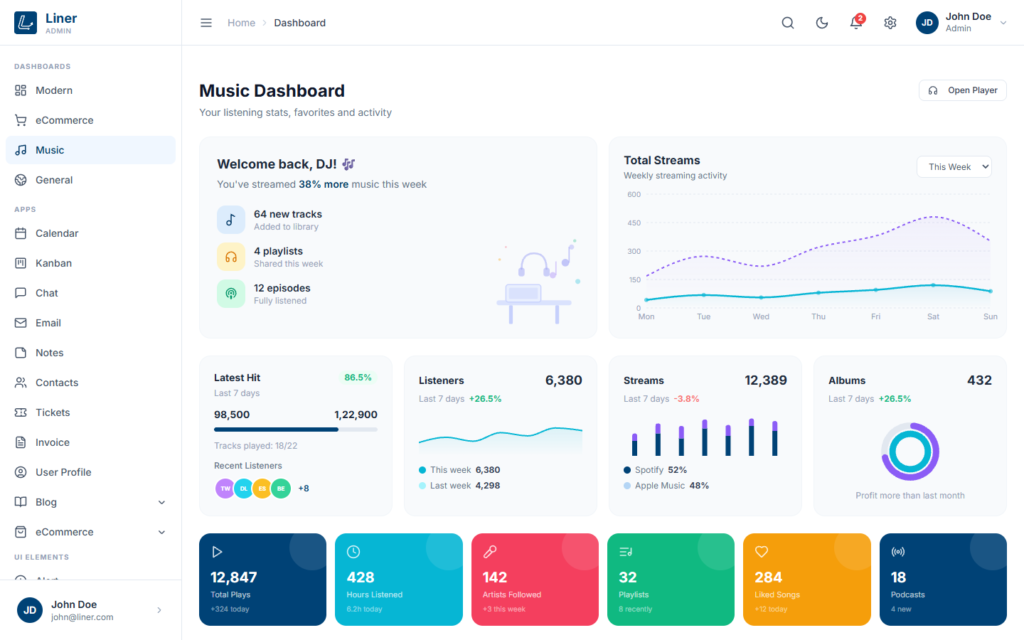The image size is (1024, 640).
Task: Click the Last week legend item in Listeners
Action: (459, 486)
